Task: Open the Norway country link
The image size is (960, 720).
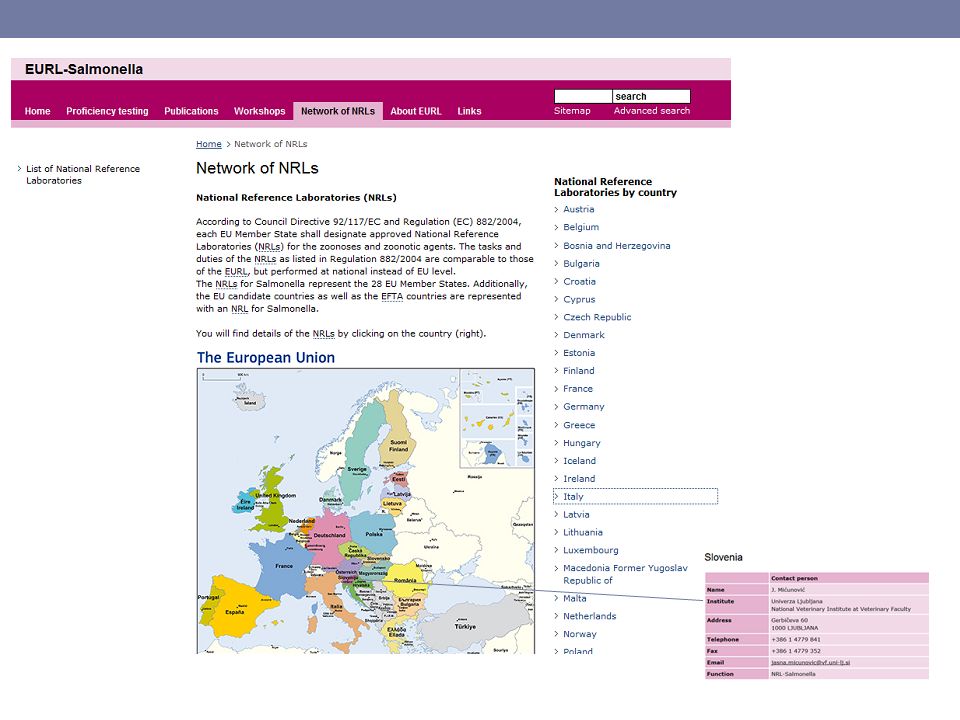Action: 580,634
